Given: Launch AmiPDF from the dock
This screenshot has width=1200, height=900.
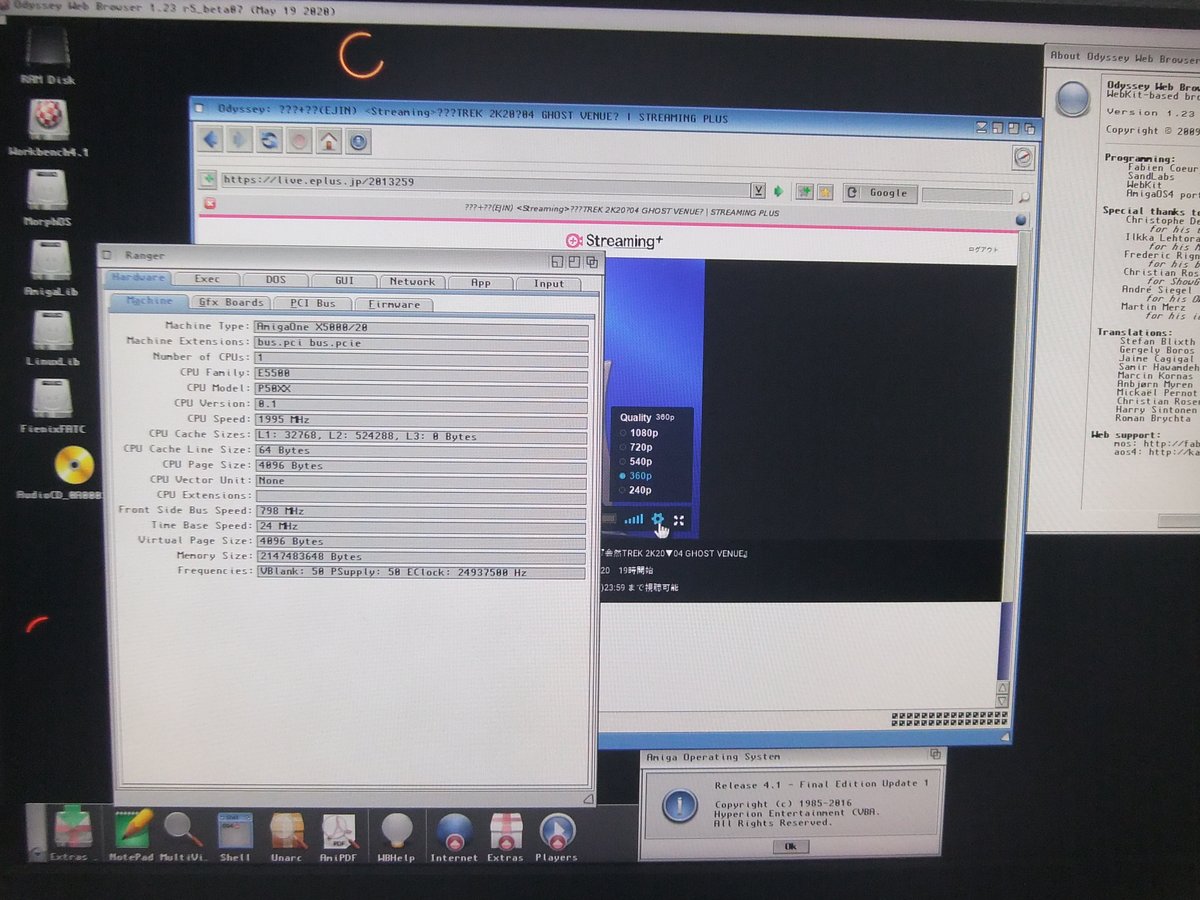Looking at the screenshot, I should 340,836.
